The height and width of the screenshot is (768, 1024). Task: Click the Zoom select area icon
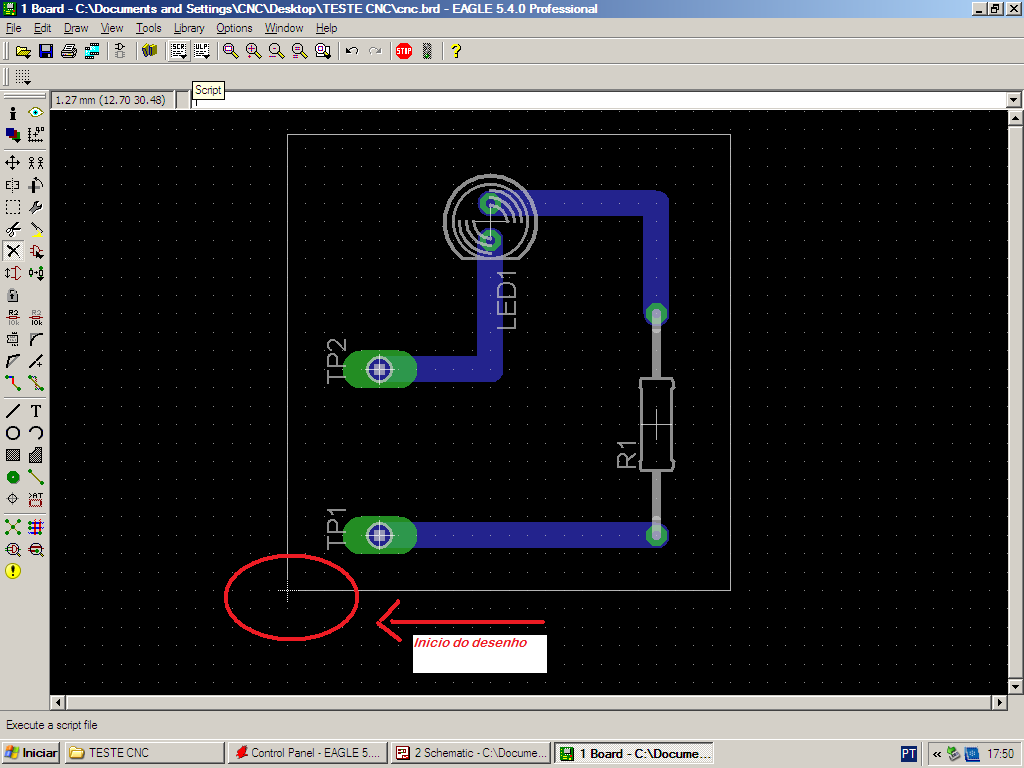click(x=323, y=51)
